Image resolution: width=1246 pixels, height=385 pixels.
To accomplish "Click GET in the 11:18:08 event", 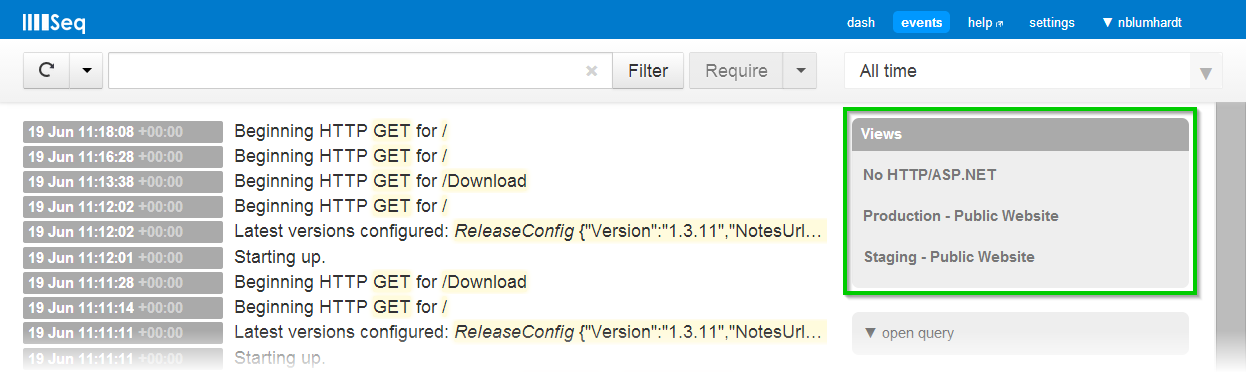I will click(x=392, y=131).
